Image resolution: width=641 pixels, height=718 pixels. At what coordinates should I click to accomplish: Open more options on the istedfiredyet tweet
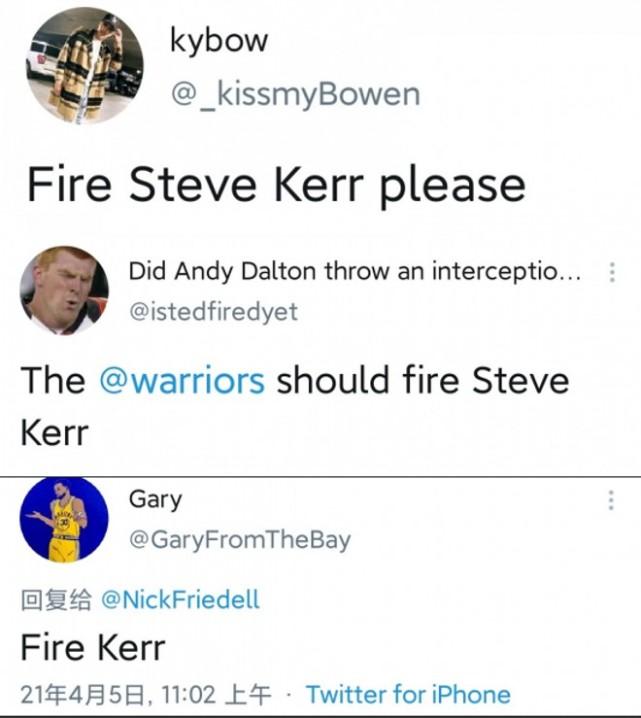pyautogui.click(x=612, y=272)
